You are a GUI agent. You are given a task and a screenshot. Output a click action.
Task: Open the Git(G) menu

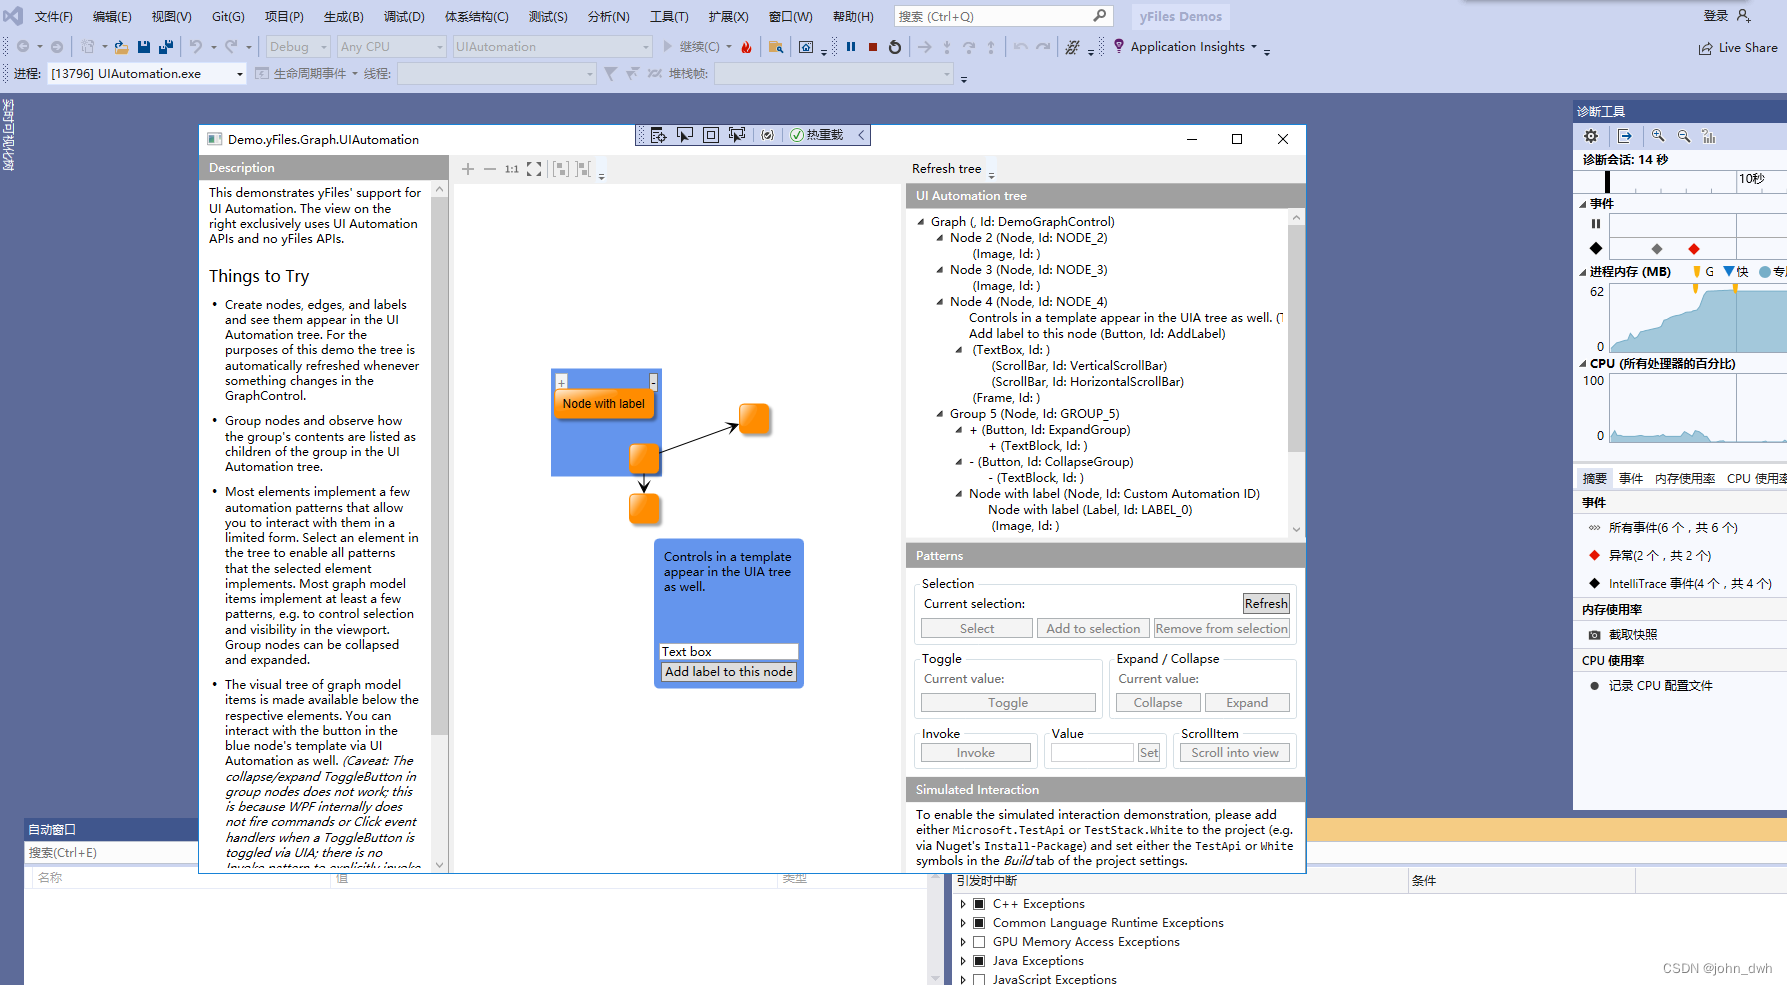(228, 17)
